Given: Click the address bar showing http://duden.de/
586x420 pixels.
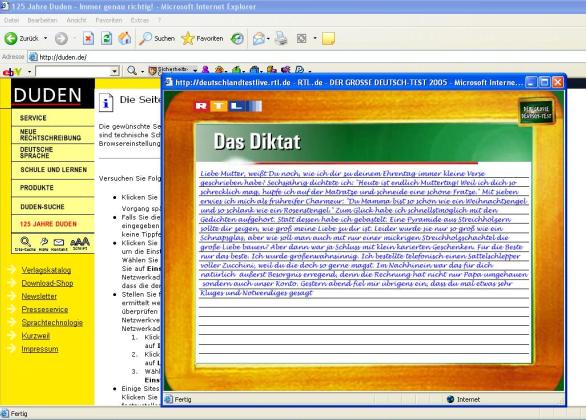Looking at the screenshot, I should pos(306,57).
